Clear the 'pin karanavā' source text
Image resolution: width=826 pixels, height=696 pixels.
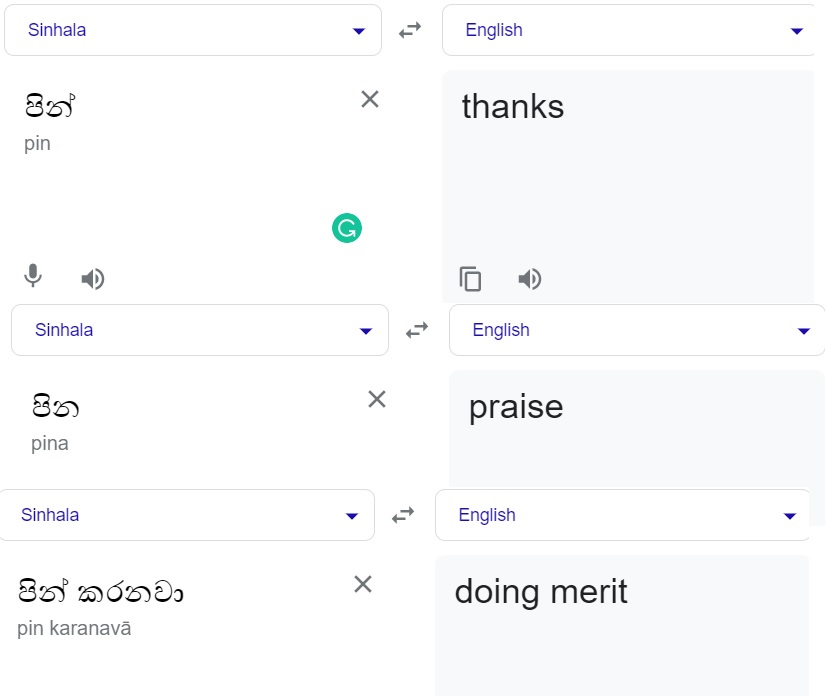[x=363, y=584]
